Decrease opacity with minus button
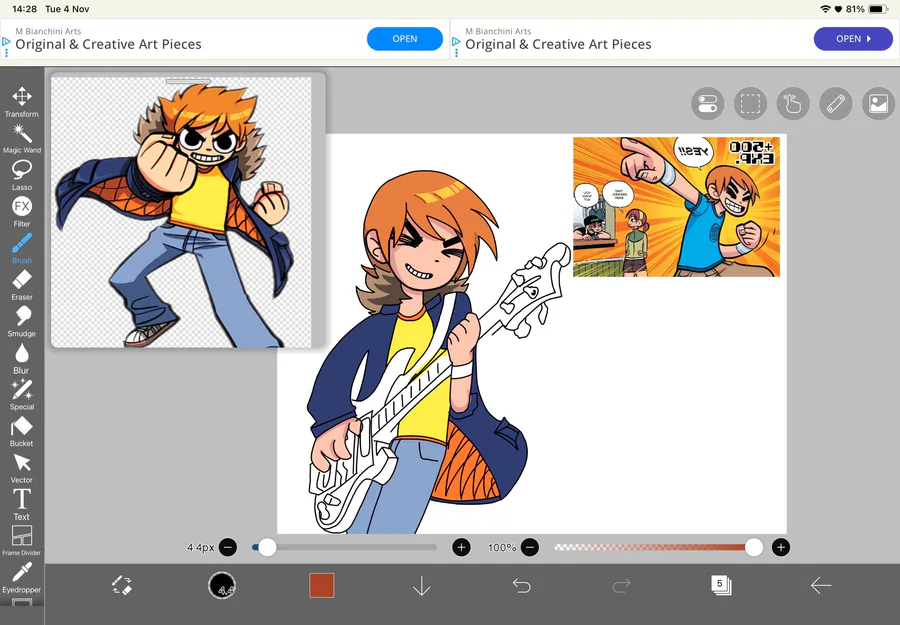Viewport: 900px width, 625px height. point(530,548)
